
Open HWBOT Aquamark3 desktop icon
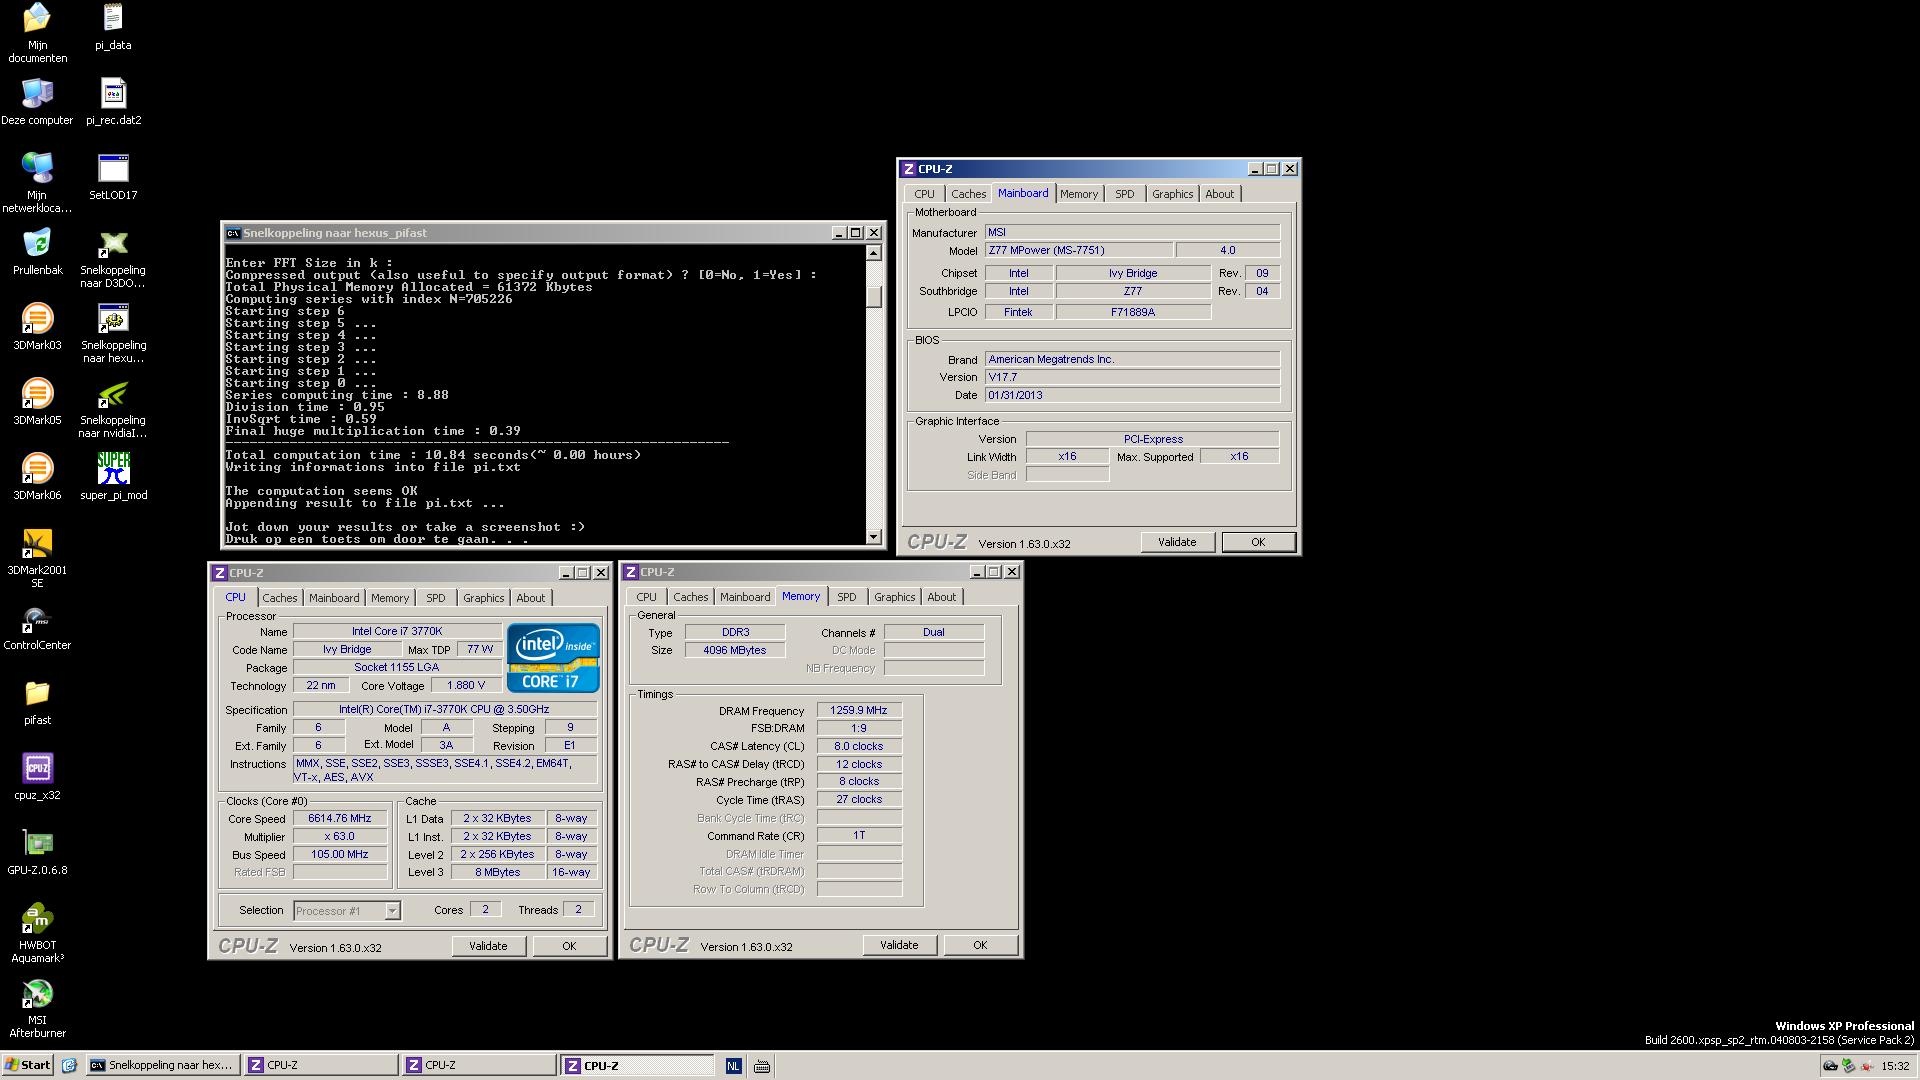tap(37, 919)
